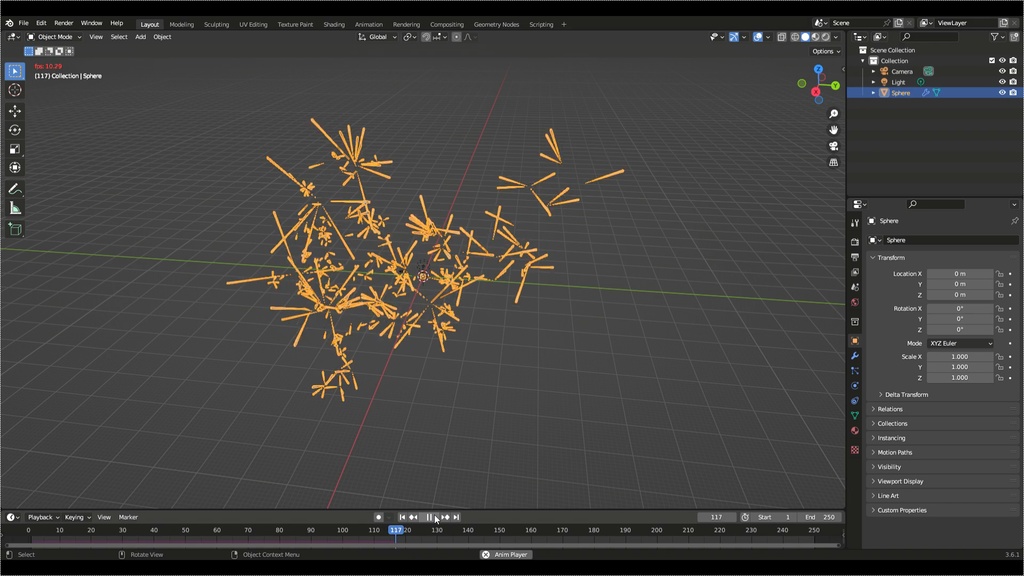
Task: Switch orthographic/perspective grid icon
Action: point(833,162)
